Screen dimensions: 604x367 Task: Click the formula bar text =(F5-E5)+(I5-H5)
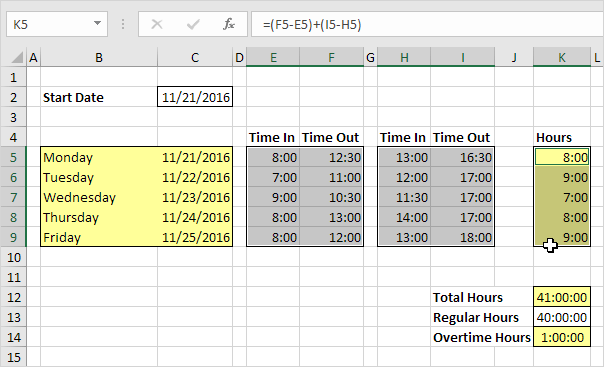[312, 25]
